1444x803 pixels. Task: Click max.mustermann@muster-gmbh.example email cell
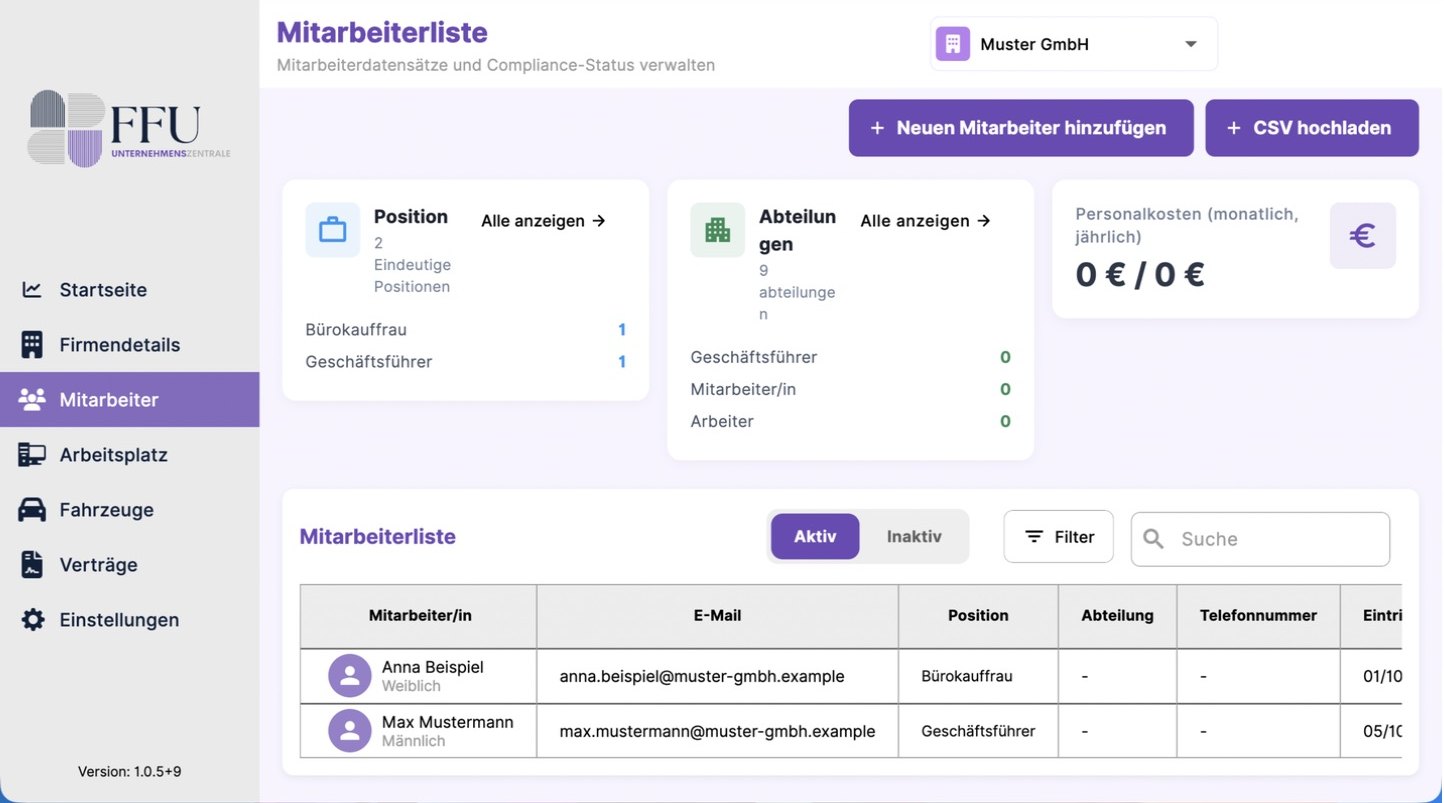pos(718,731)
